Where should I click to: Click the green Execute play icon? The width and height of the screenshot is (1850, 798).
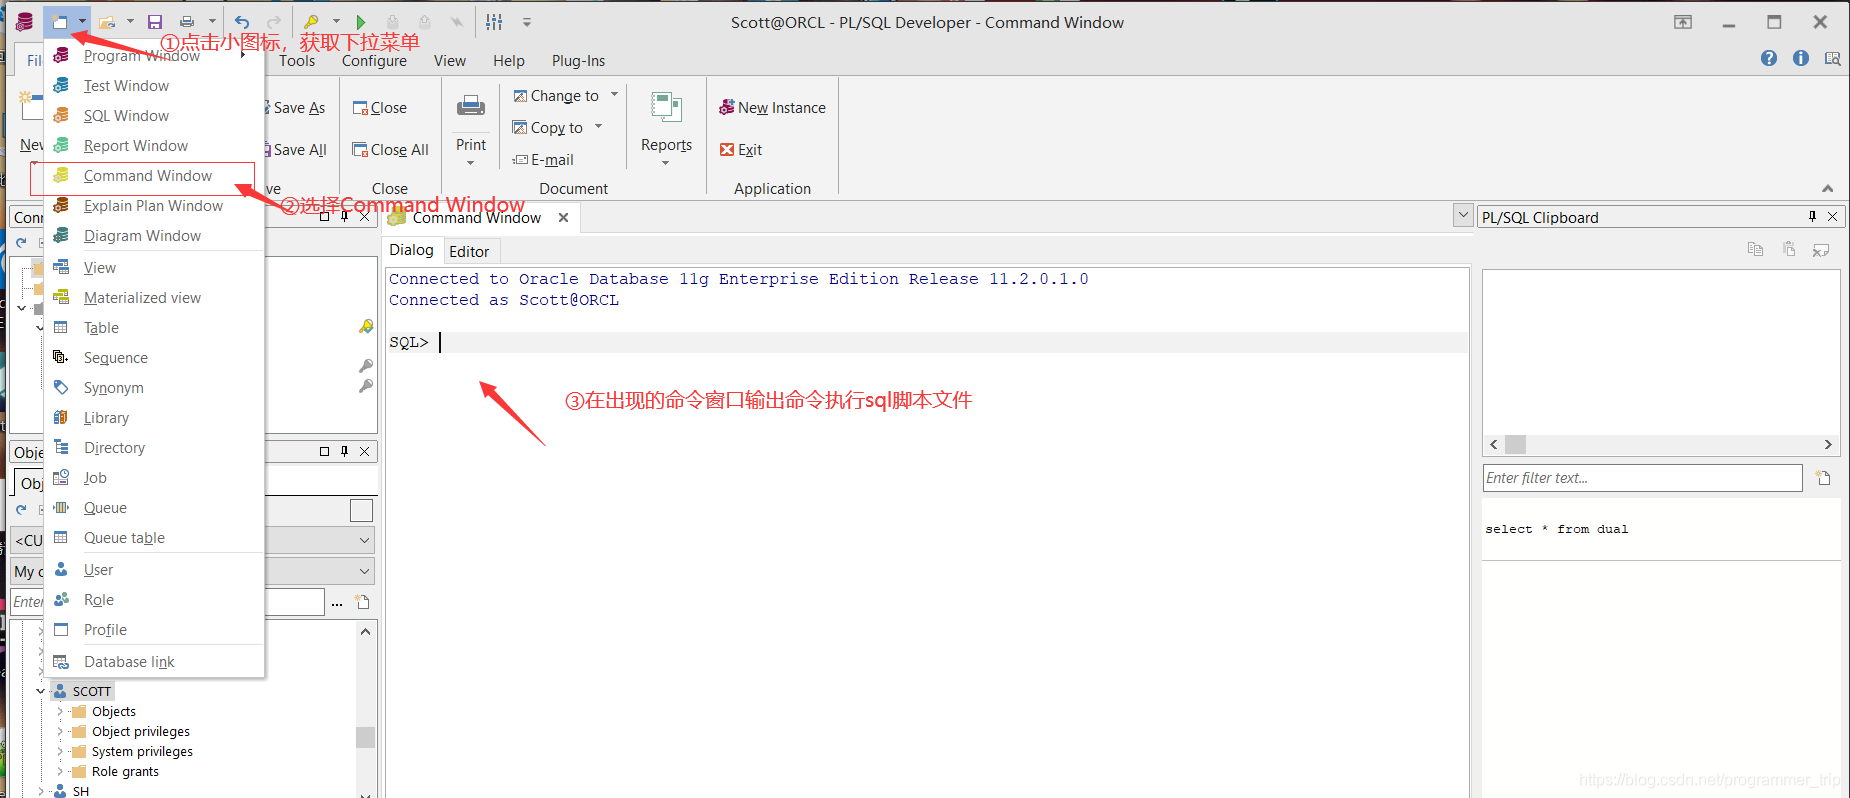tap(361, 21)
